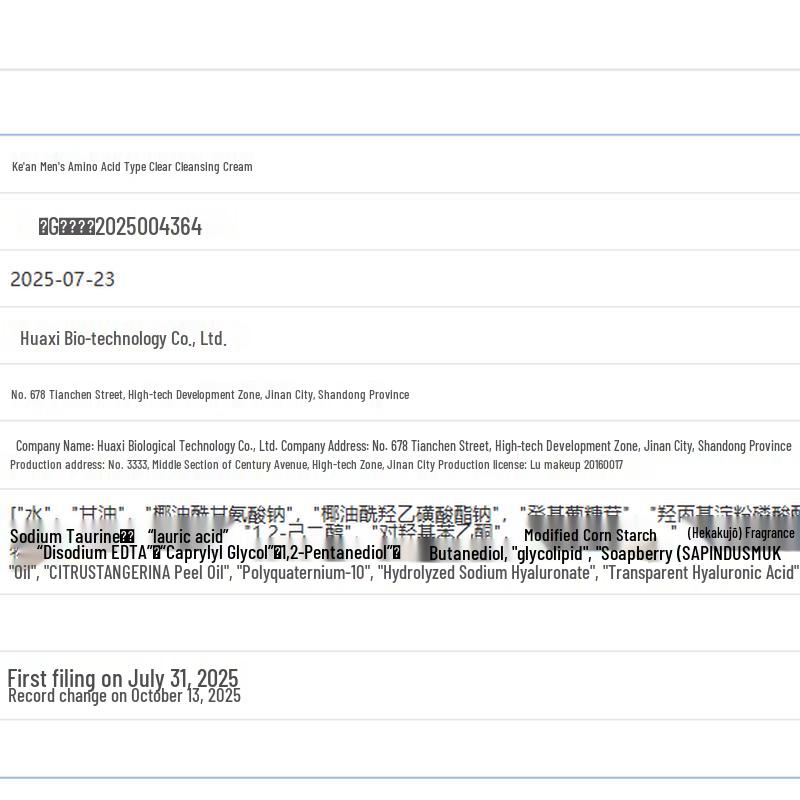The image size is (800, 800).
Task: Click the 'Company Name: Huaxi Biological Technology' line
Action: (x=404, y=446)
